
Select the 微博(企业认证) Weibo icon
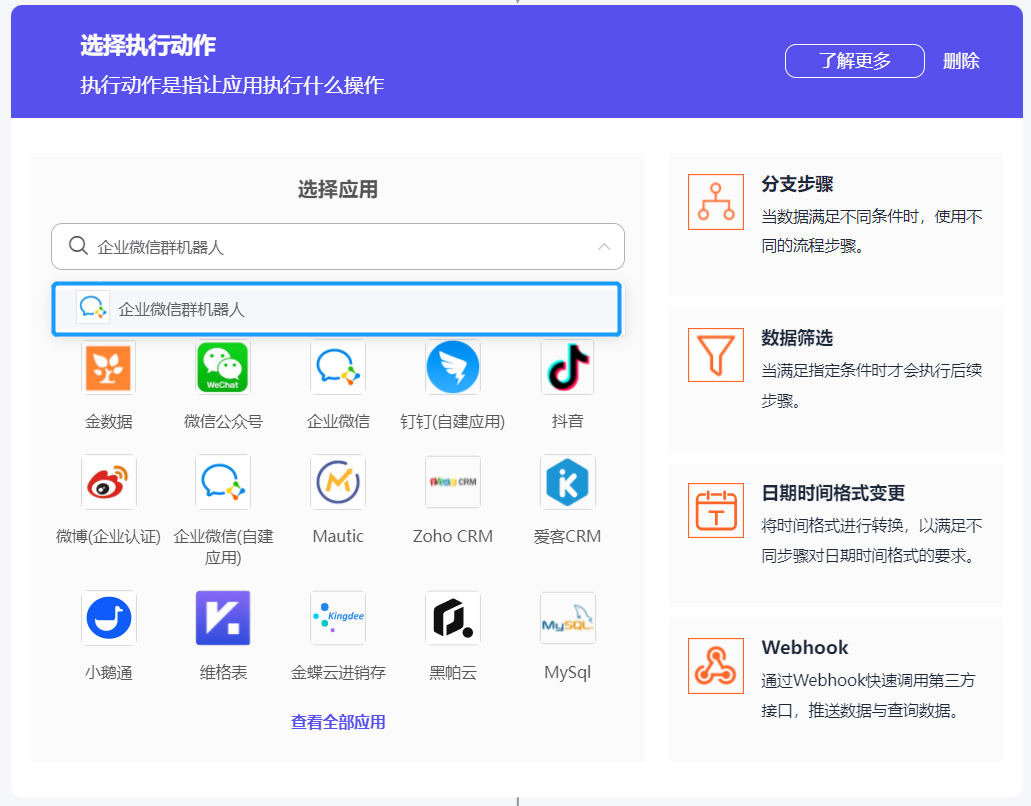point(108,482)
